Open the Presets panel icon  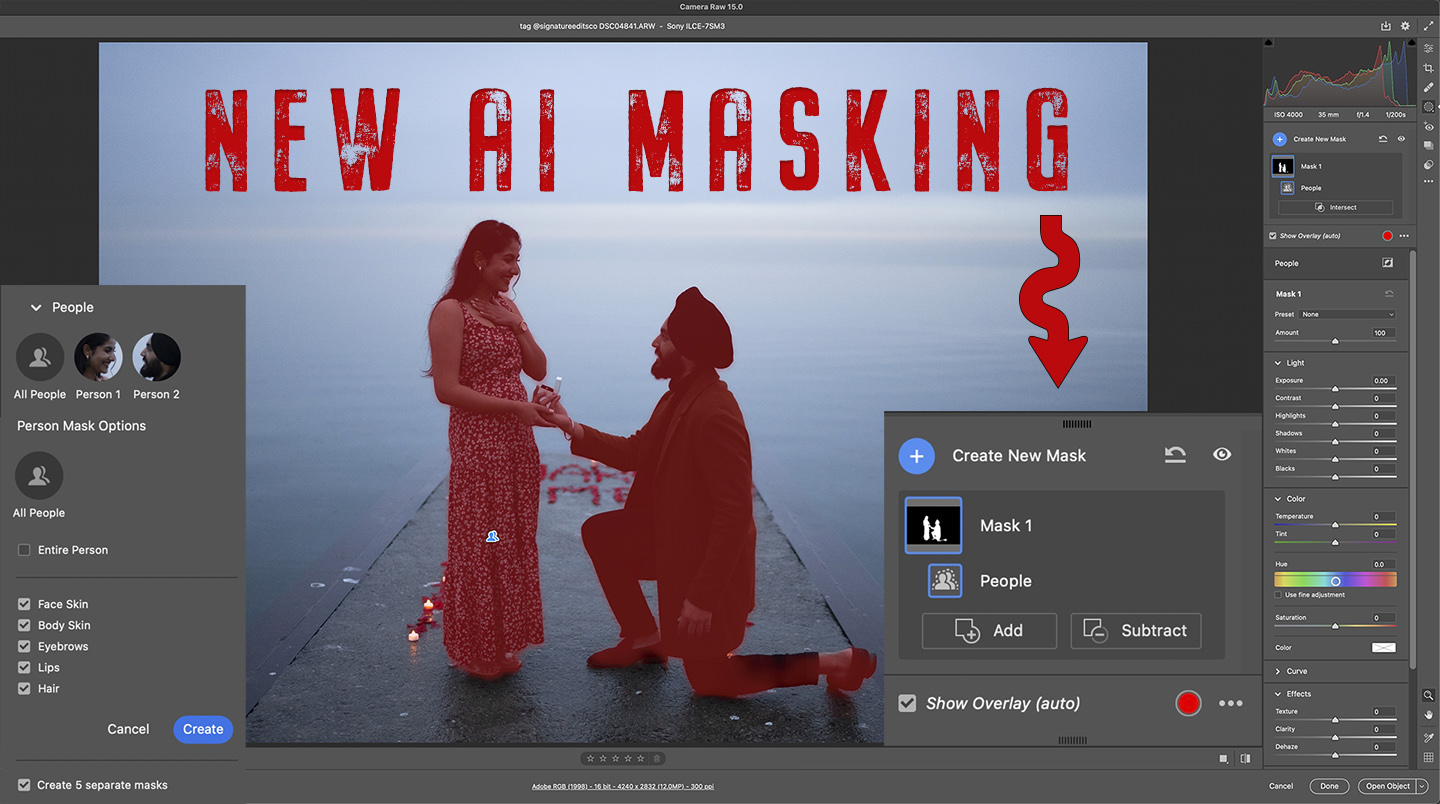point(1428,145)
